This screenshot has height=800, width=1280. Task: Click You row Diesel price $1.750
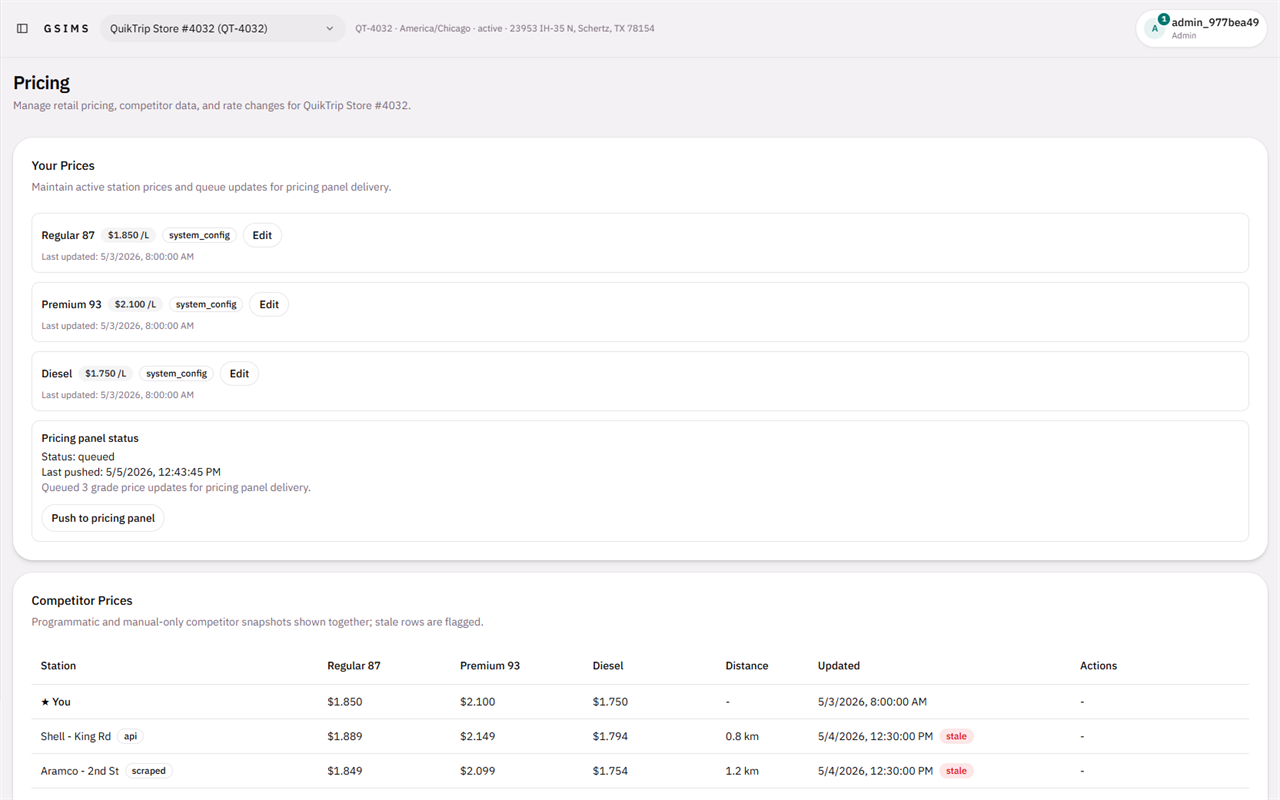[x=610, y=702]
